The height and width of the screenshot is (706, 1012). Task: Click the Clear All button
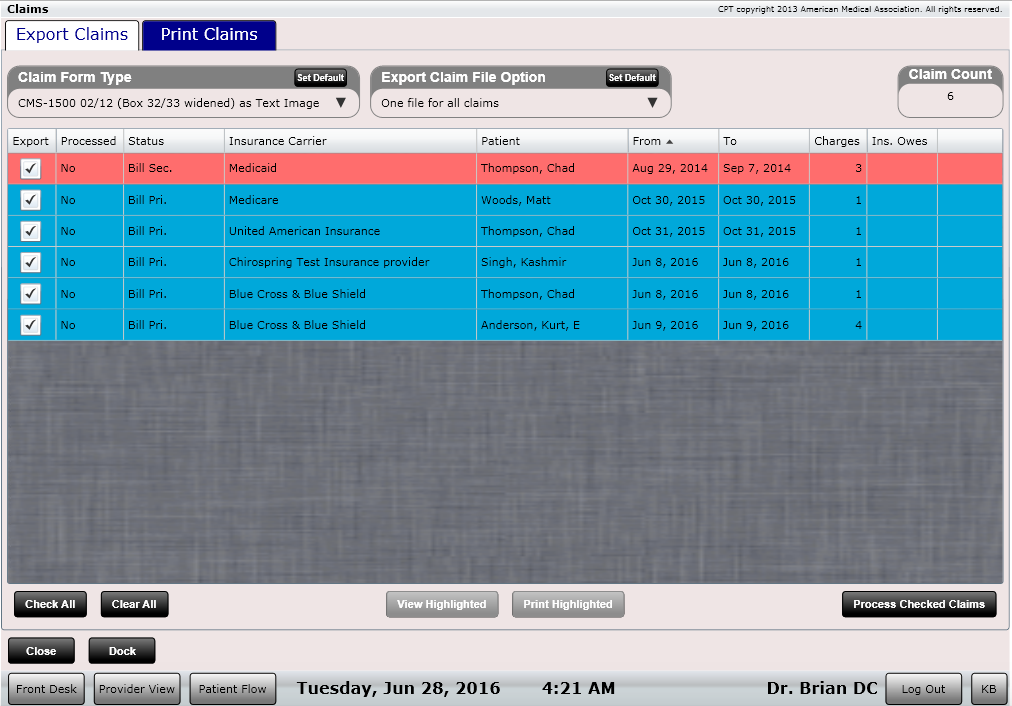click(x=134, y=604)
